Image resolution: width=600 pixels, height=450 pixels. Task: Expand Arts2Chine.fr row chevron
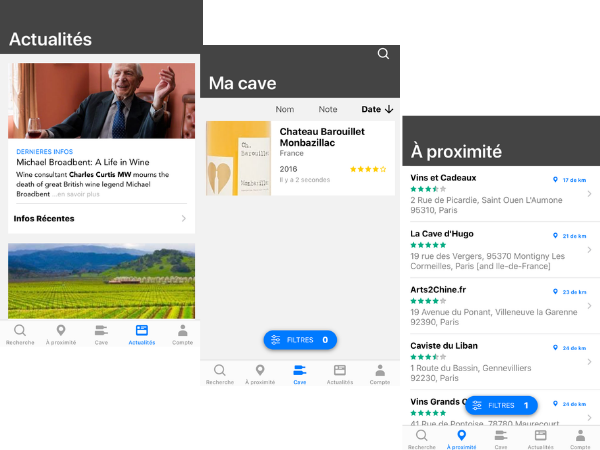[589, 306]
